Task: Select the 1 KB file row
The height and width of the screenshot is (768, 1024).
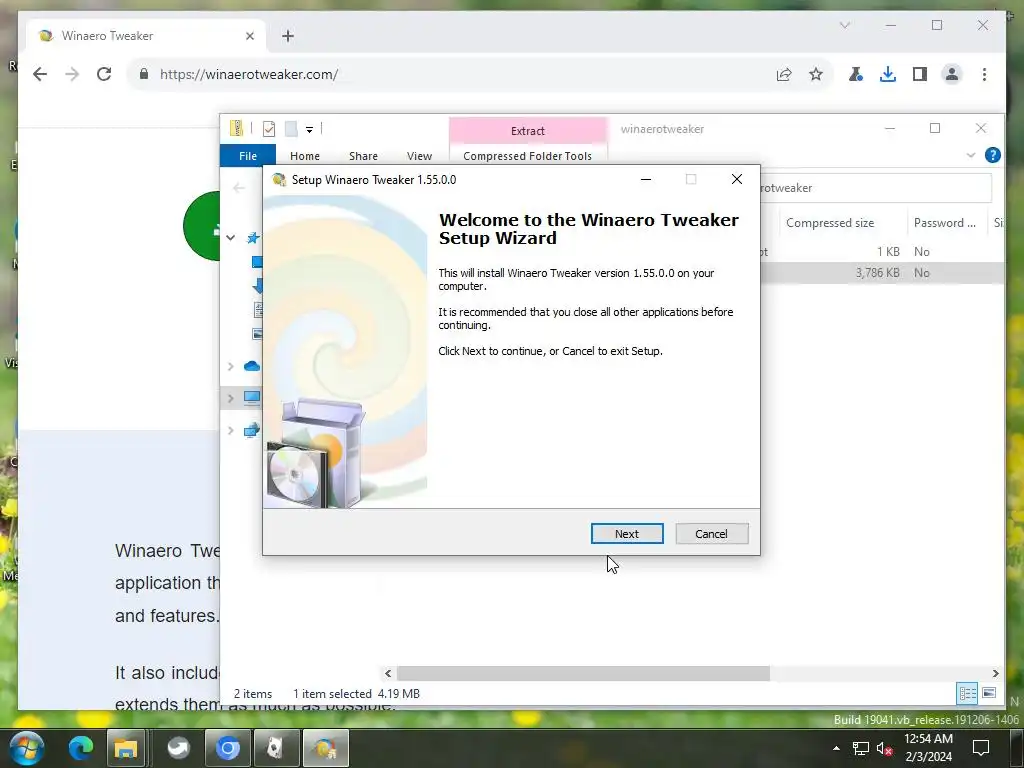Action: pos(882,251)
